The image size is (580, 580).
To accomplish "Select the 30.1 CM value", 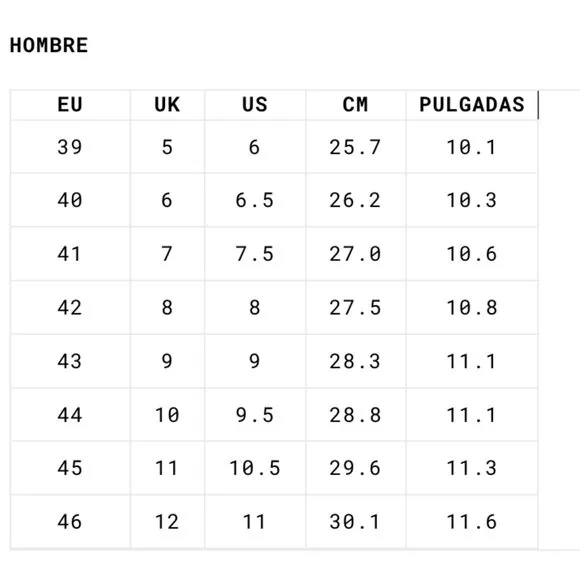I will [x=355, y=522].
